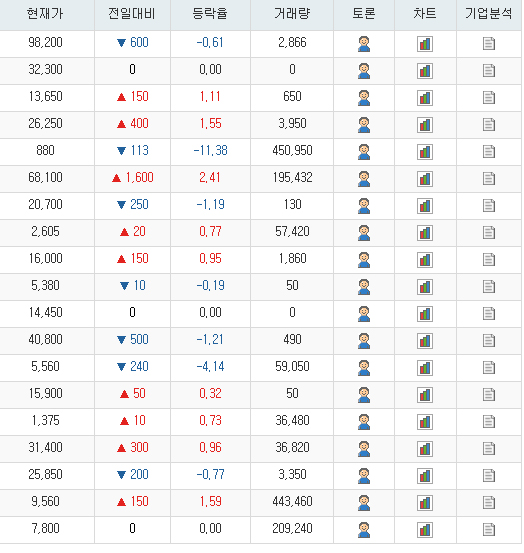Open chart icon for the 5,560 row
The height and width of the screenshot is (553, 524).
[425, 368]
